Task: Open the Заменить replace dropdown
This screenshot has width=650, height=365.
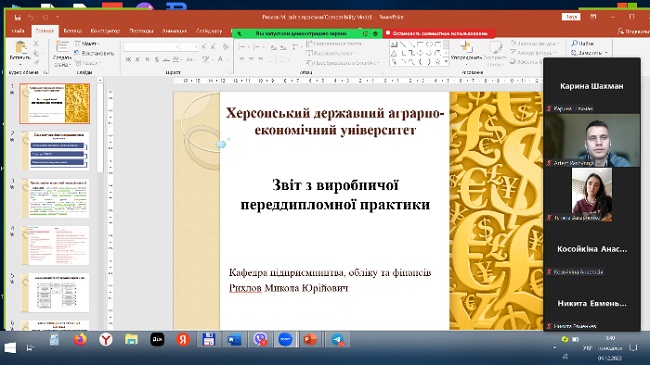Action: (x=589, y=53)
